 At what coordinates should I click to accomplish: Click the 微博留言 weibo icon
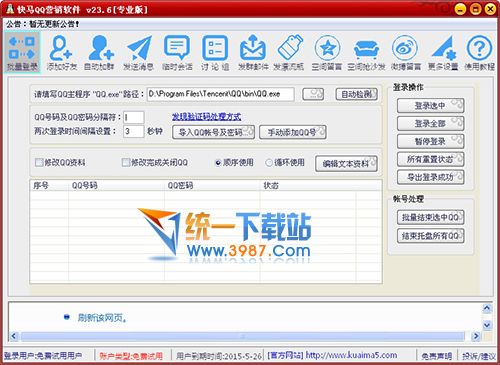pos(406,52)
